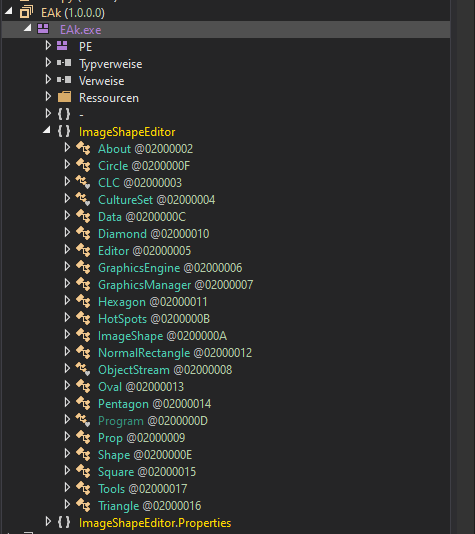Image resolution: width=475 pixels, height=534 pixels.
Task: Select the NormalRectangle @02000012 entry
Action: (x=175, y=353)
